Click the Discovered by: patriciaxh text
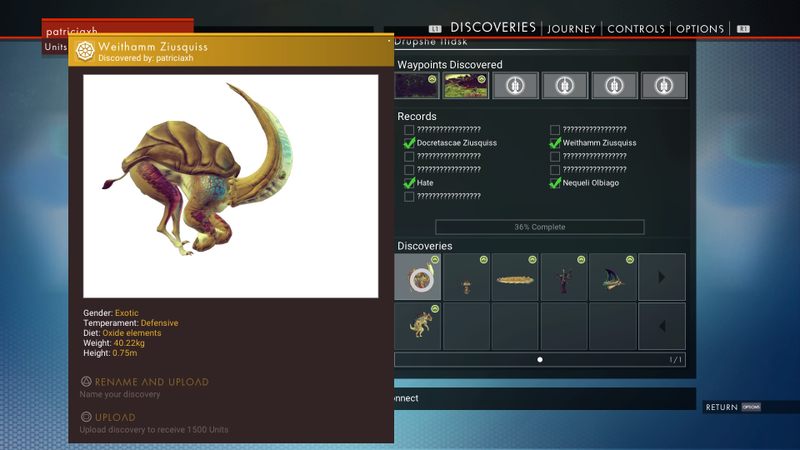This screenshot has width=800, height=450. (145, 58)
